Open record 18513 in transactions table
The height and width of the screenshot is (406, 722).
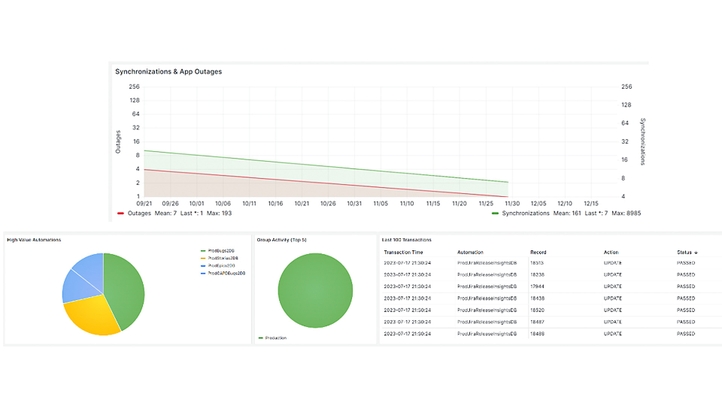[537, 264]
